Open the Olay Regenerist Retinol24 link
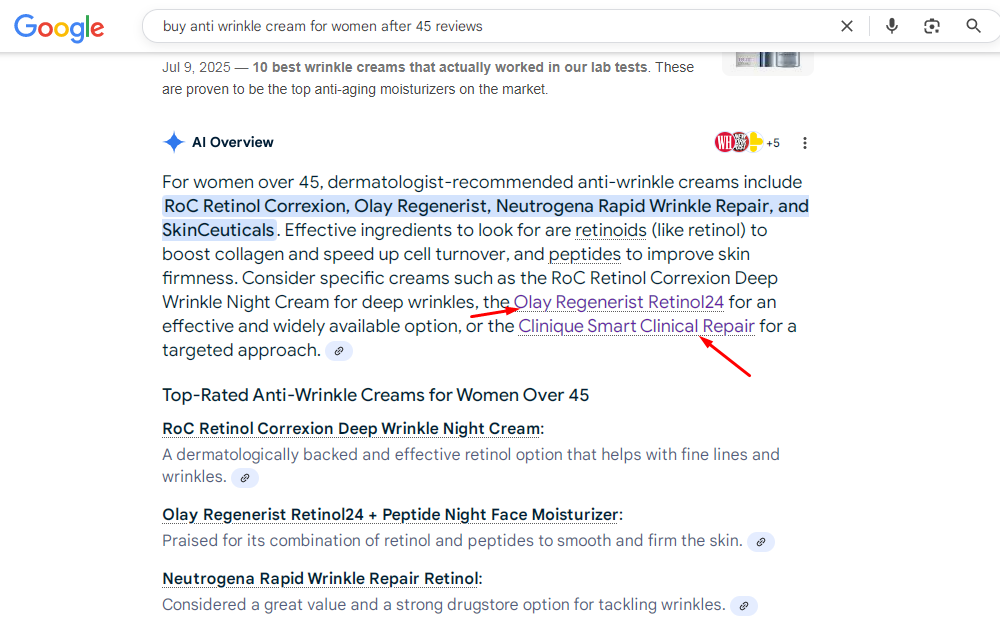 [x=619, y=302]
